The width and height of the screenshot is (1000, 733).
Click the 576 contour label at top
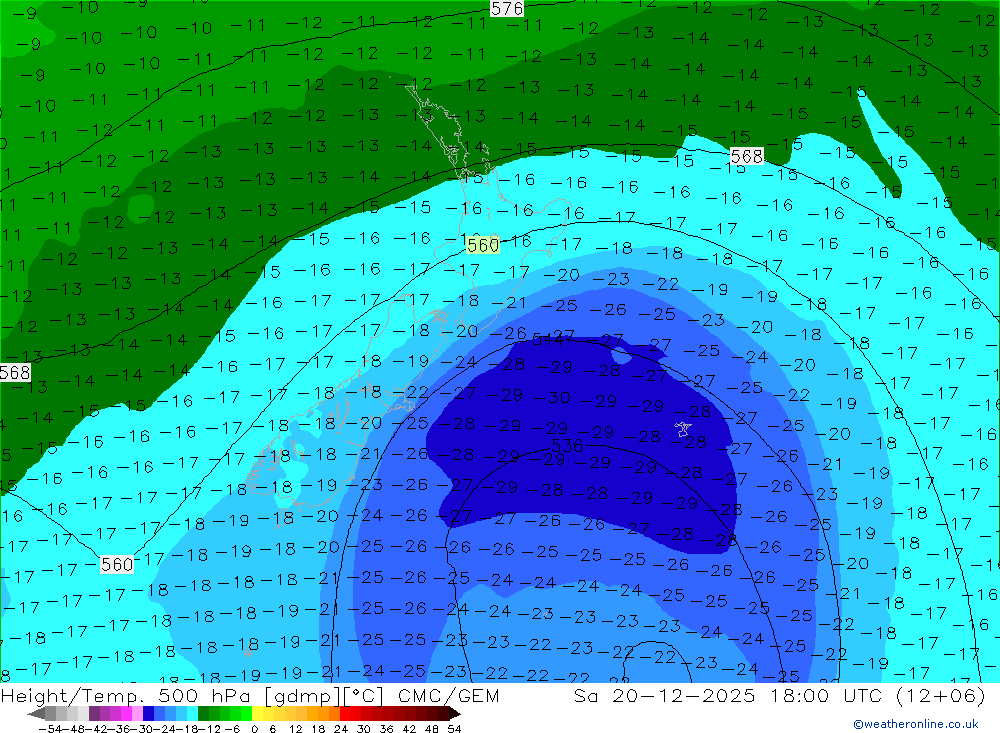507,8
